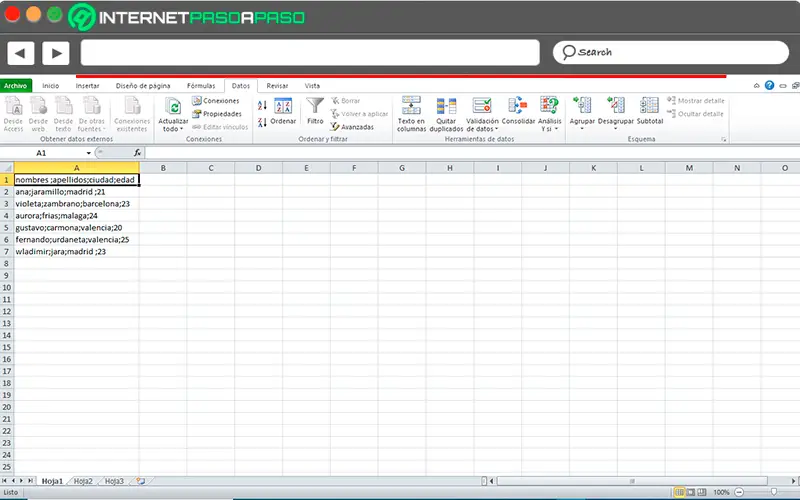The width and height of the screenshot is (800, 500).
Task: Click Editar vínculos
Action: pos(220,127)
